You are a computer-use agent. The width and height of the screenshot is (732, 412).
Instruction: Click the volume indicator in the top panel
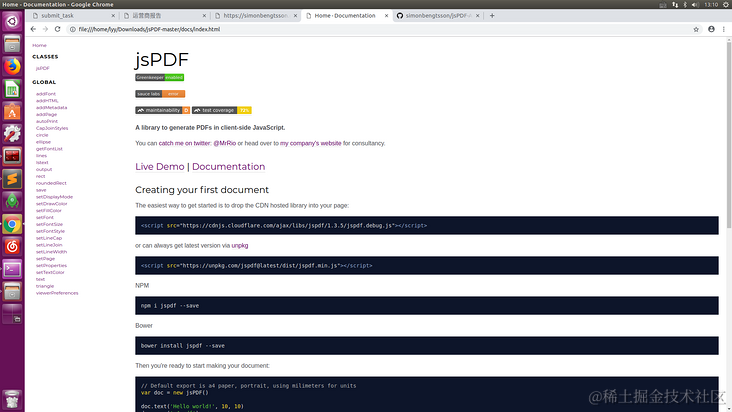(x=695, y=4)
